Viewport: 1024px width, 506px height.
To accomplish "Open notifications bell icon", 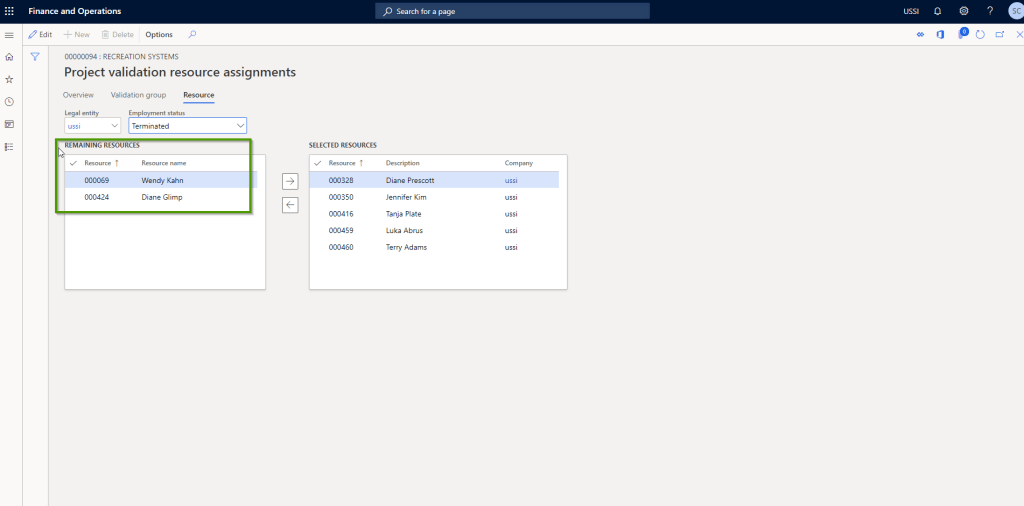I will pyautogui.click(x=937, y=11).
